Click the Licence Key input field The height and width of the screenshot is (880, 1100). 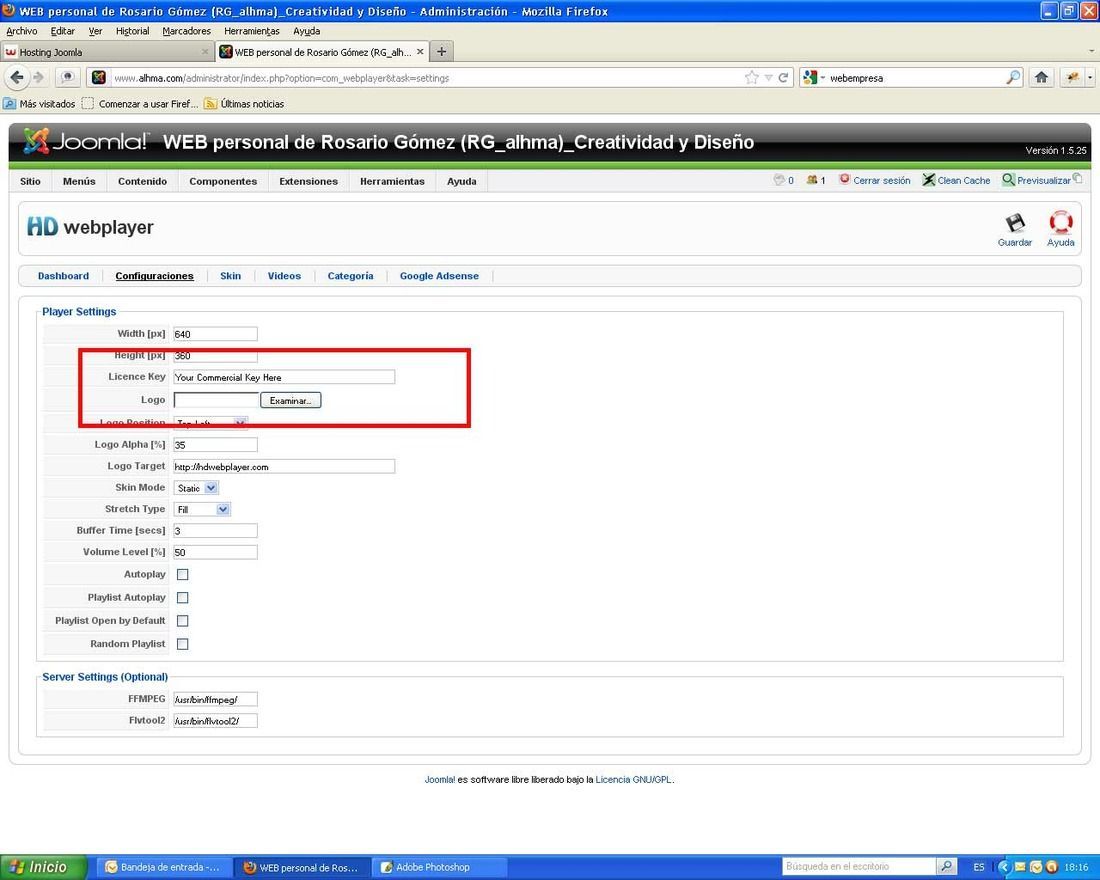click(x=284, y=377)
